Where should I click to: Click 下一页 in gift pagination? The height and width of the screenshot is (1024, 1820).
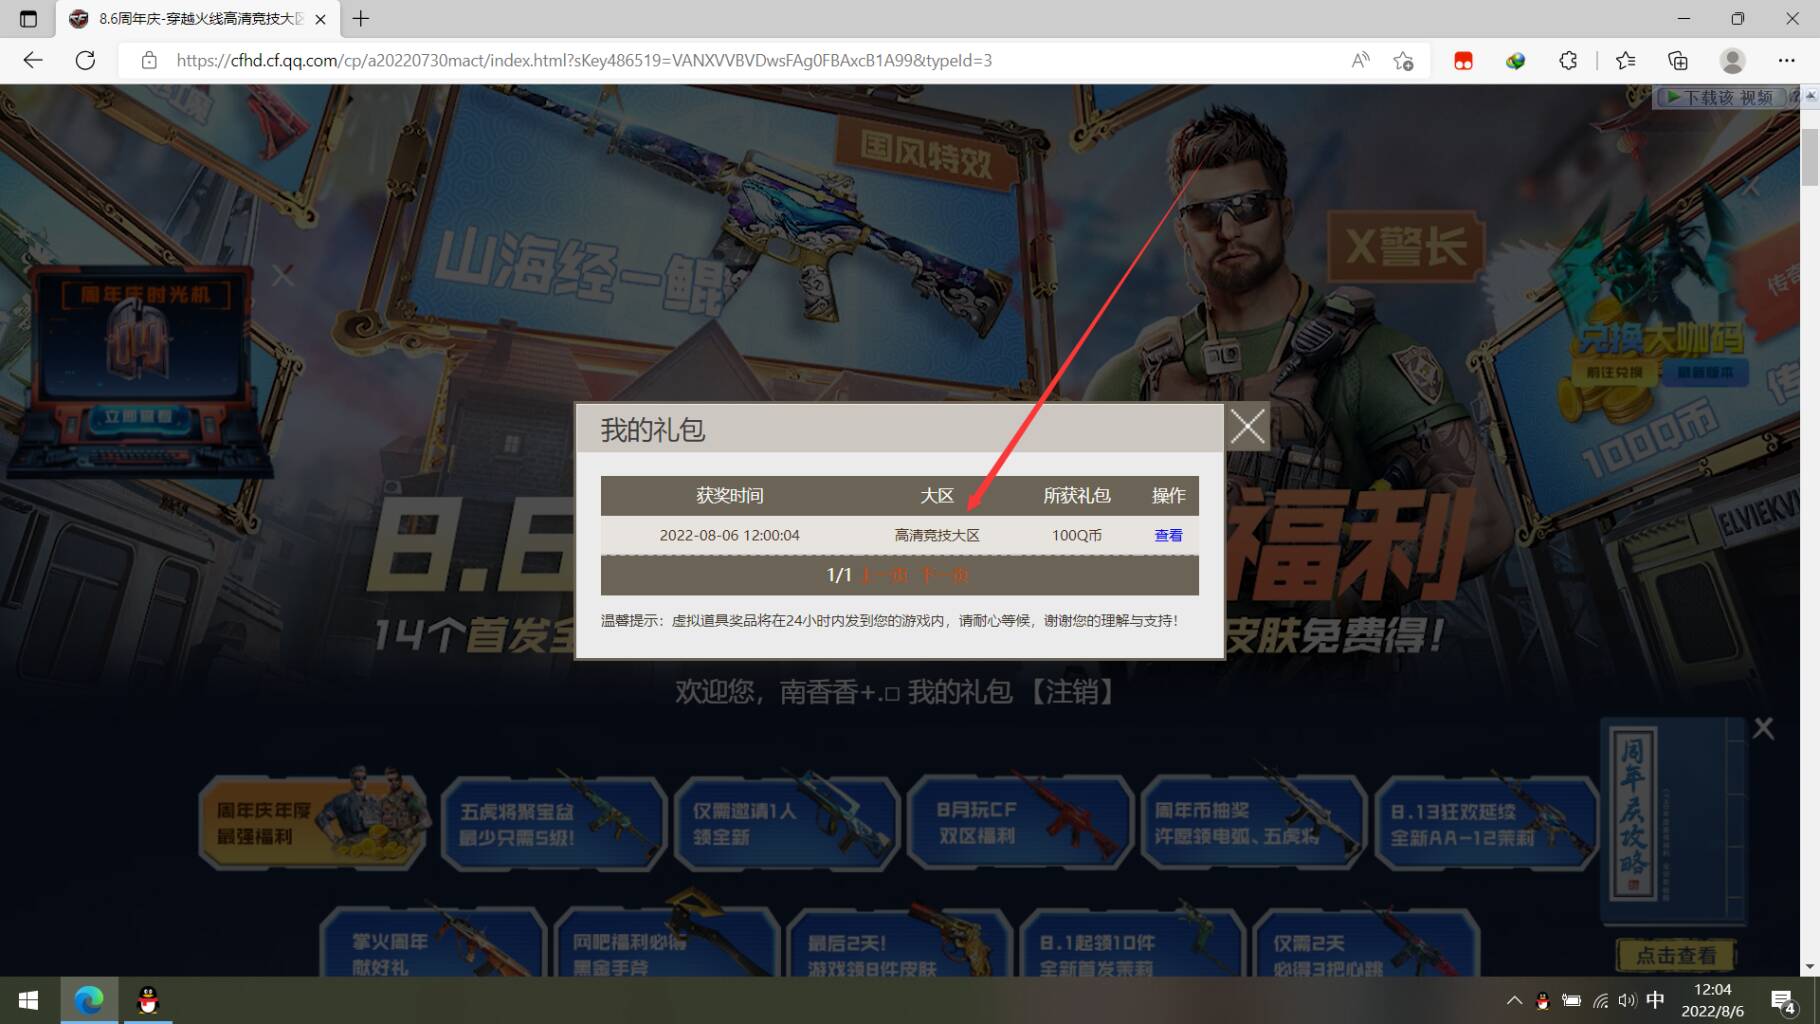point(943,575)
